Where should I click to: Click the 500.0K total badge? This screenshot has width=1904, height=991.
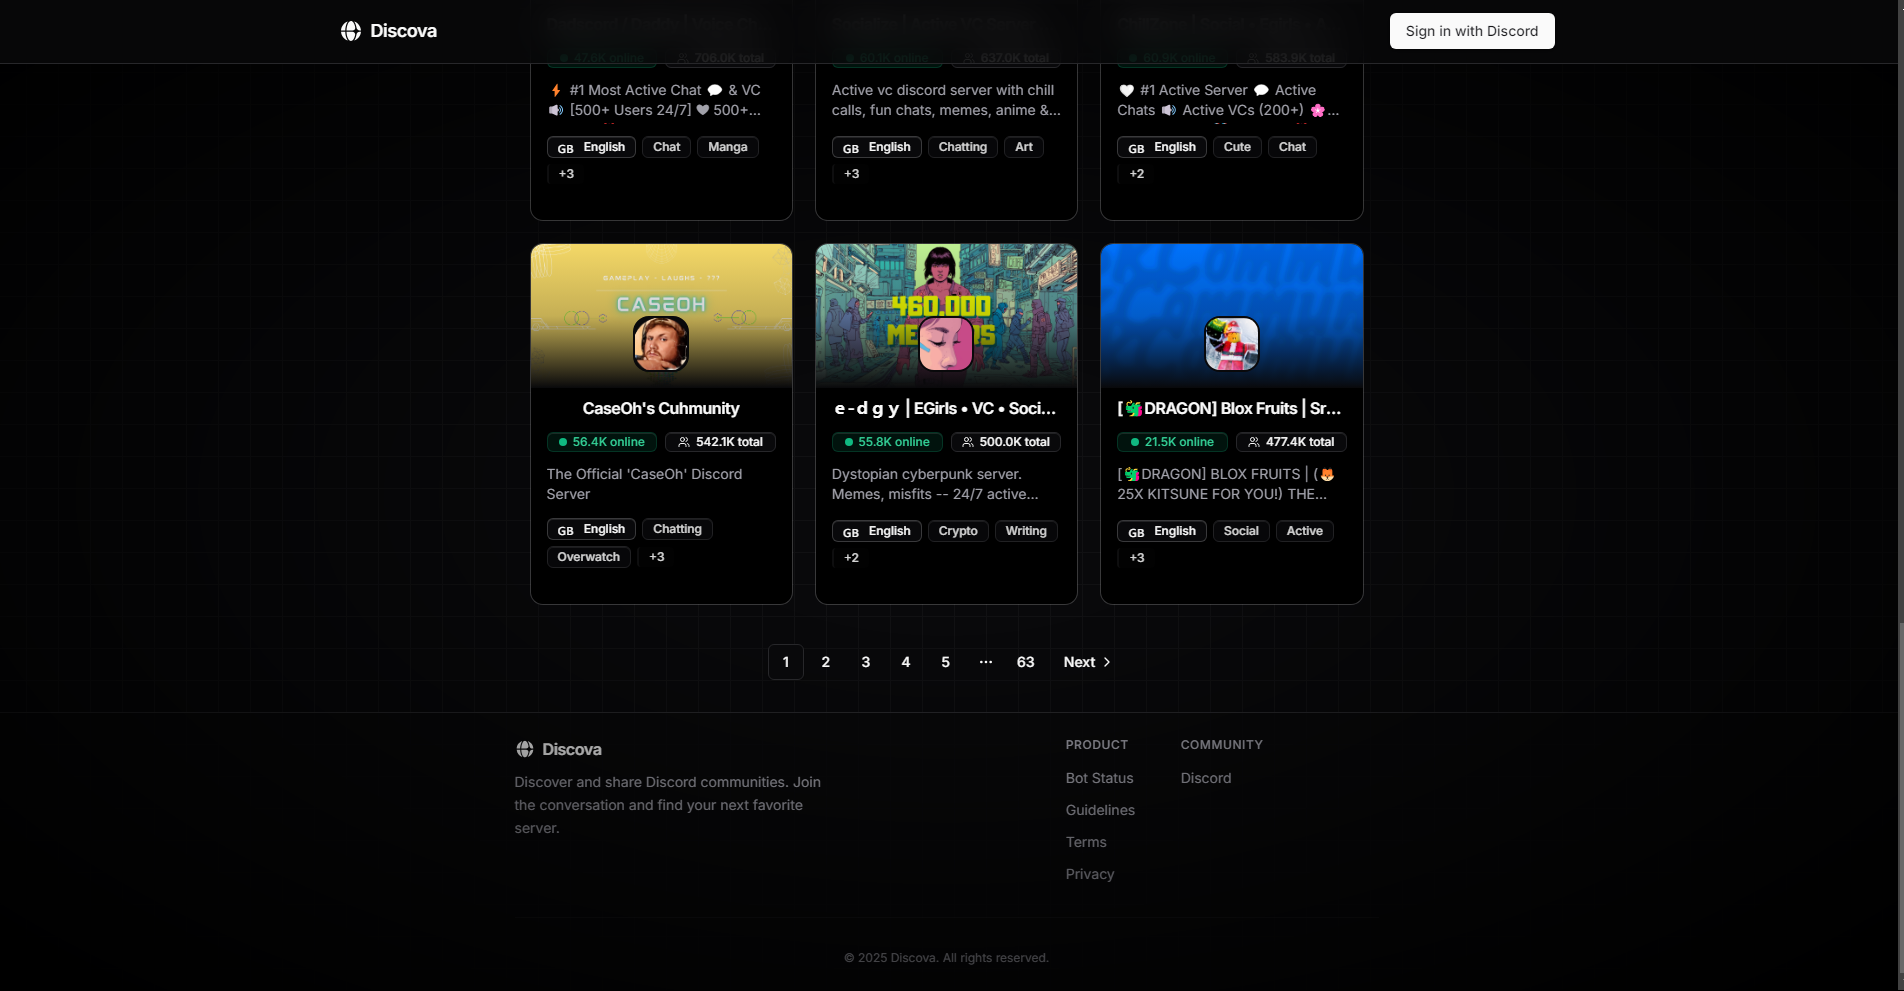point(1006,442)
